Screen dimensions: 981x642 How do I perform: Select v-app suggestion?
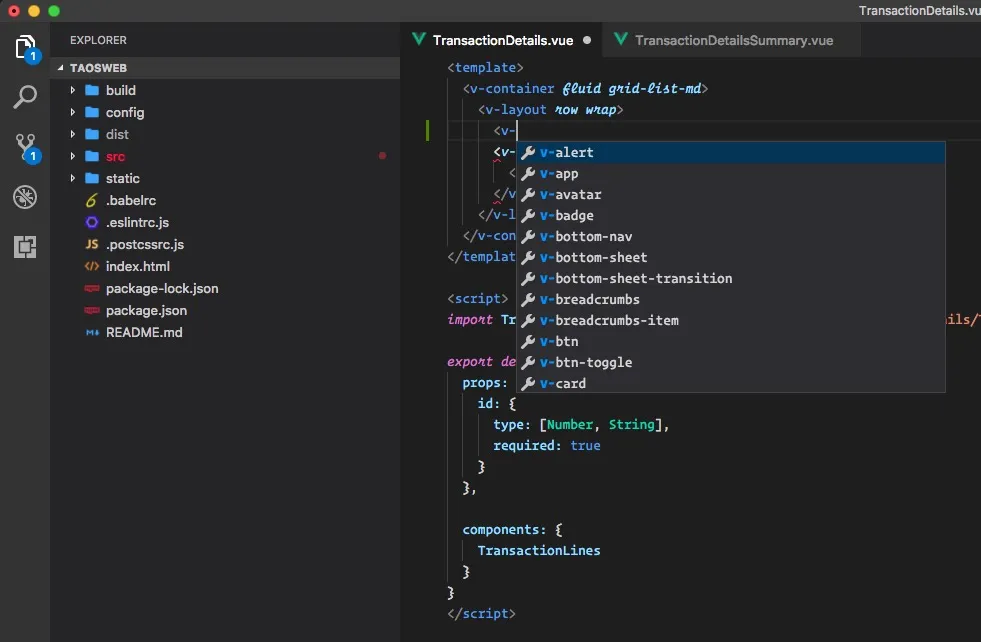pos(730,173)
